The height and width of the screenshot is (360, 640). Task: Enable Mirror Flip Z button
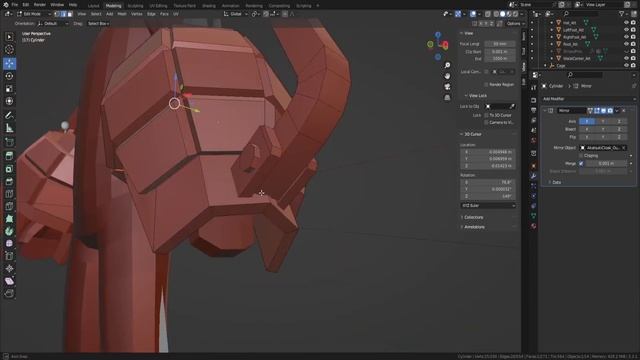619,137
